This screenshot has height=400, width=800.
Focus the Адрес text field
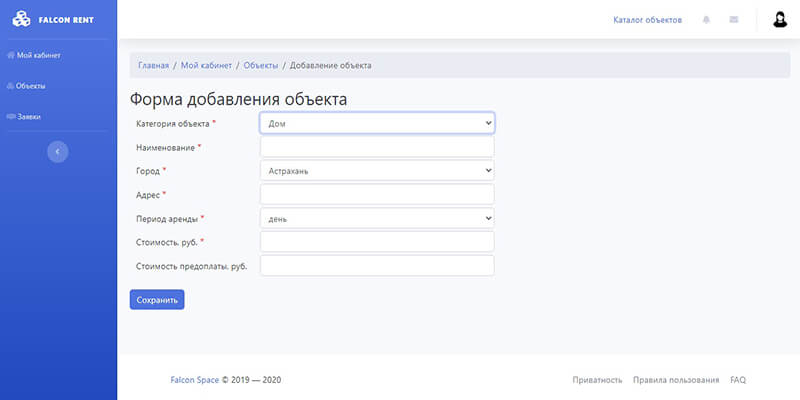[377, 194]
